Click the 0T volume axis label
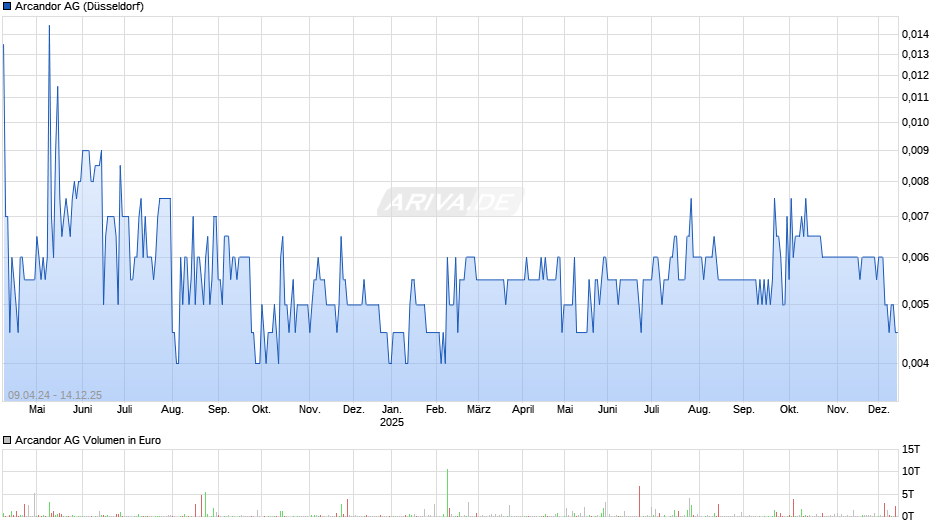The height and width of the screenshot is (526, 940). point(908,516)
